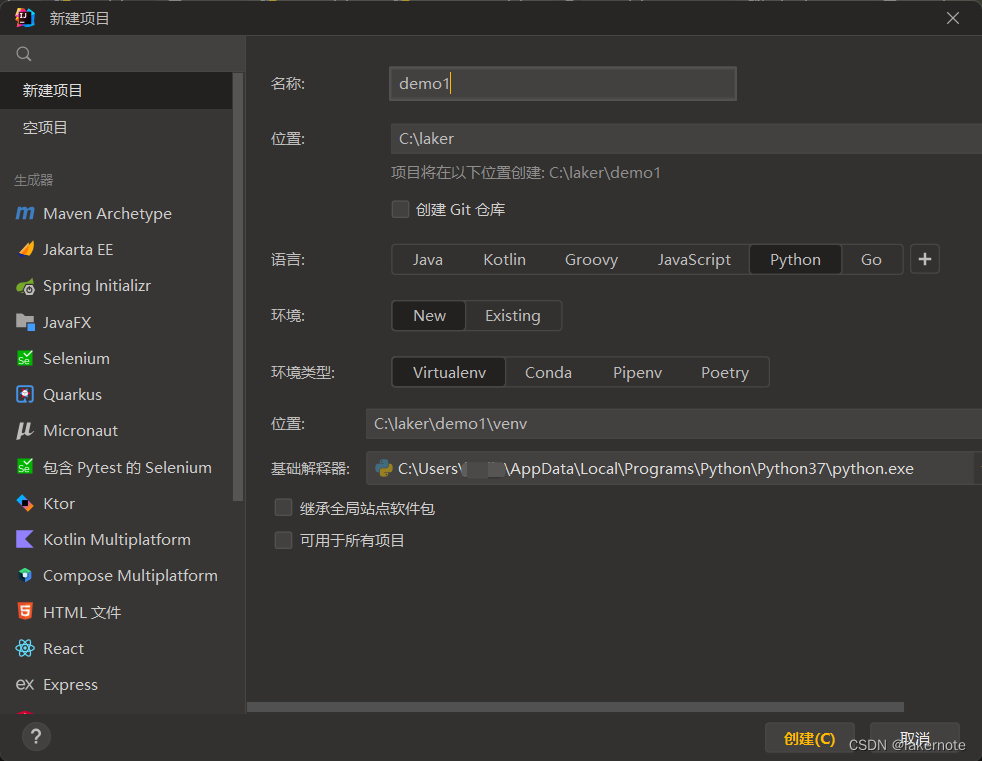
Task: Open help with the question mark button
Action: click(x=36, y=737)
